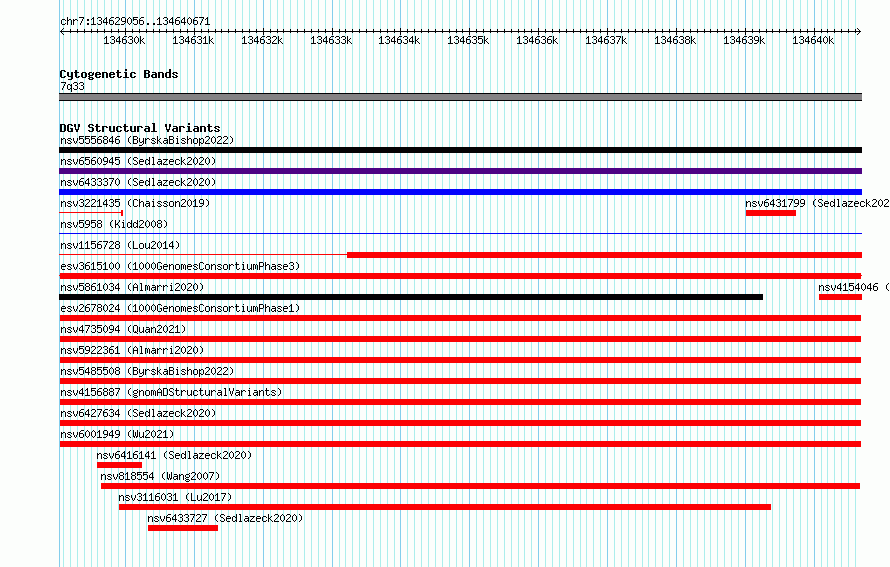Click the gray 7q33 cytogenetic band
Screen dimensions: 890x567
pos(460,97)
